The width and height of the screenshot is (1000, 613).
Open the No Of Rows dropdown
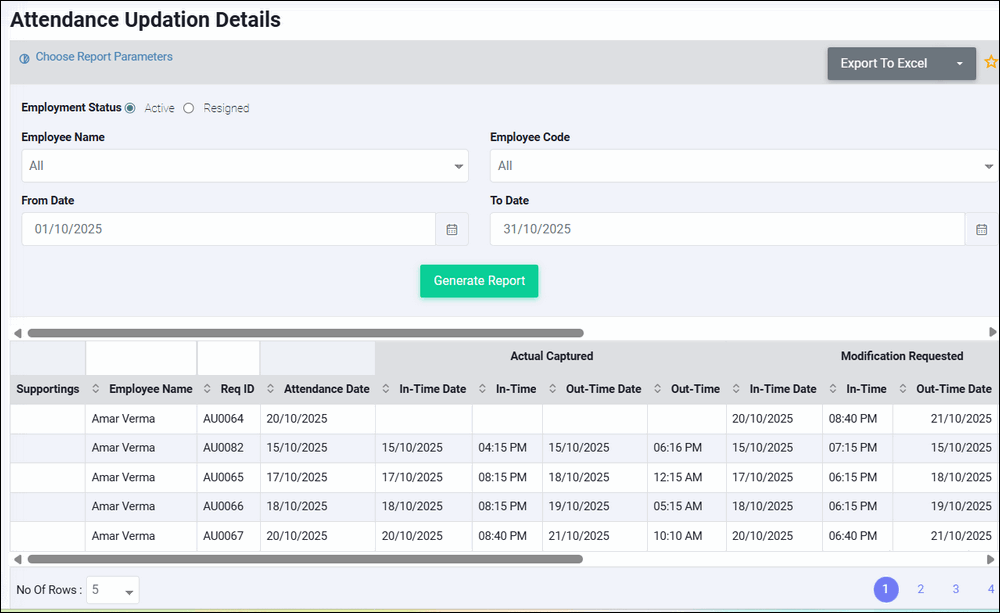click(113, 590)
